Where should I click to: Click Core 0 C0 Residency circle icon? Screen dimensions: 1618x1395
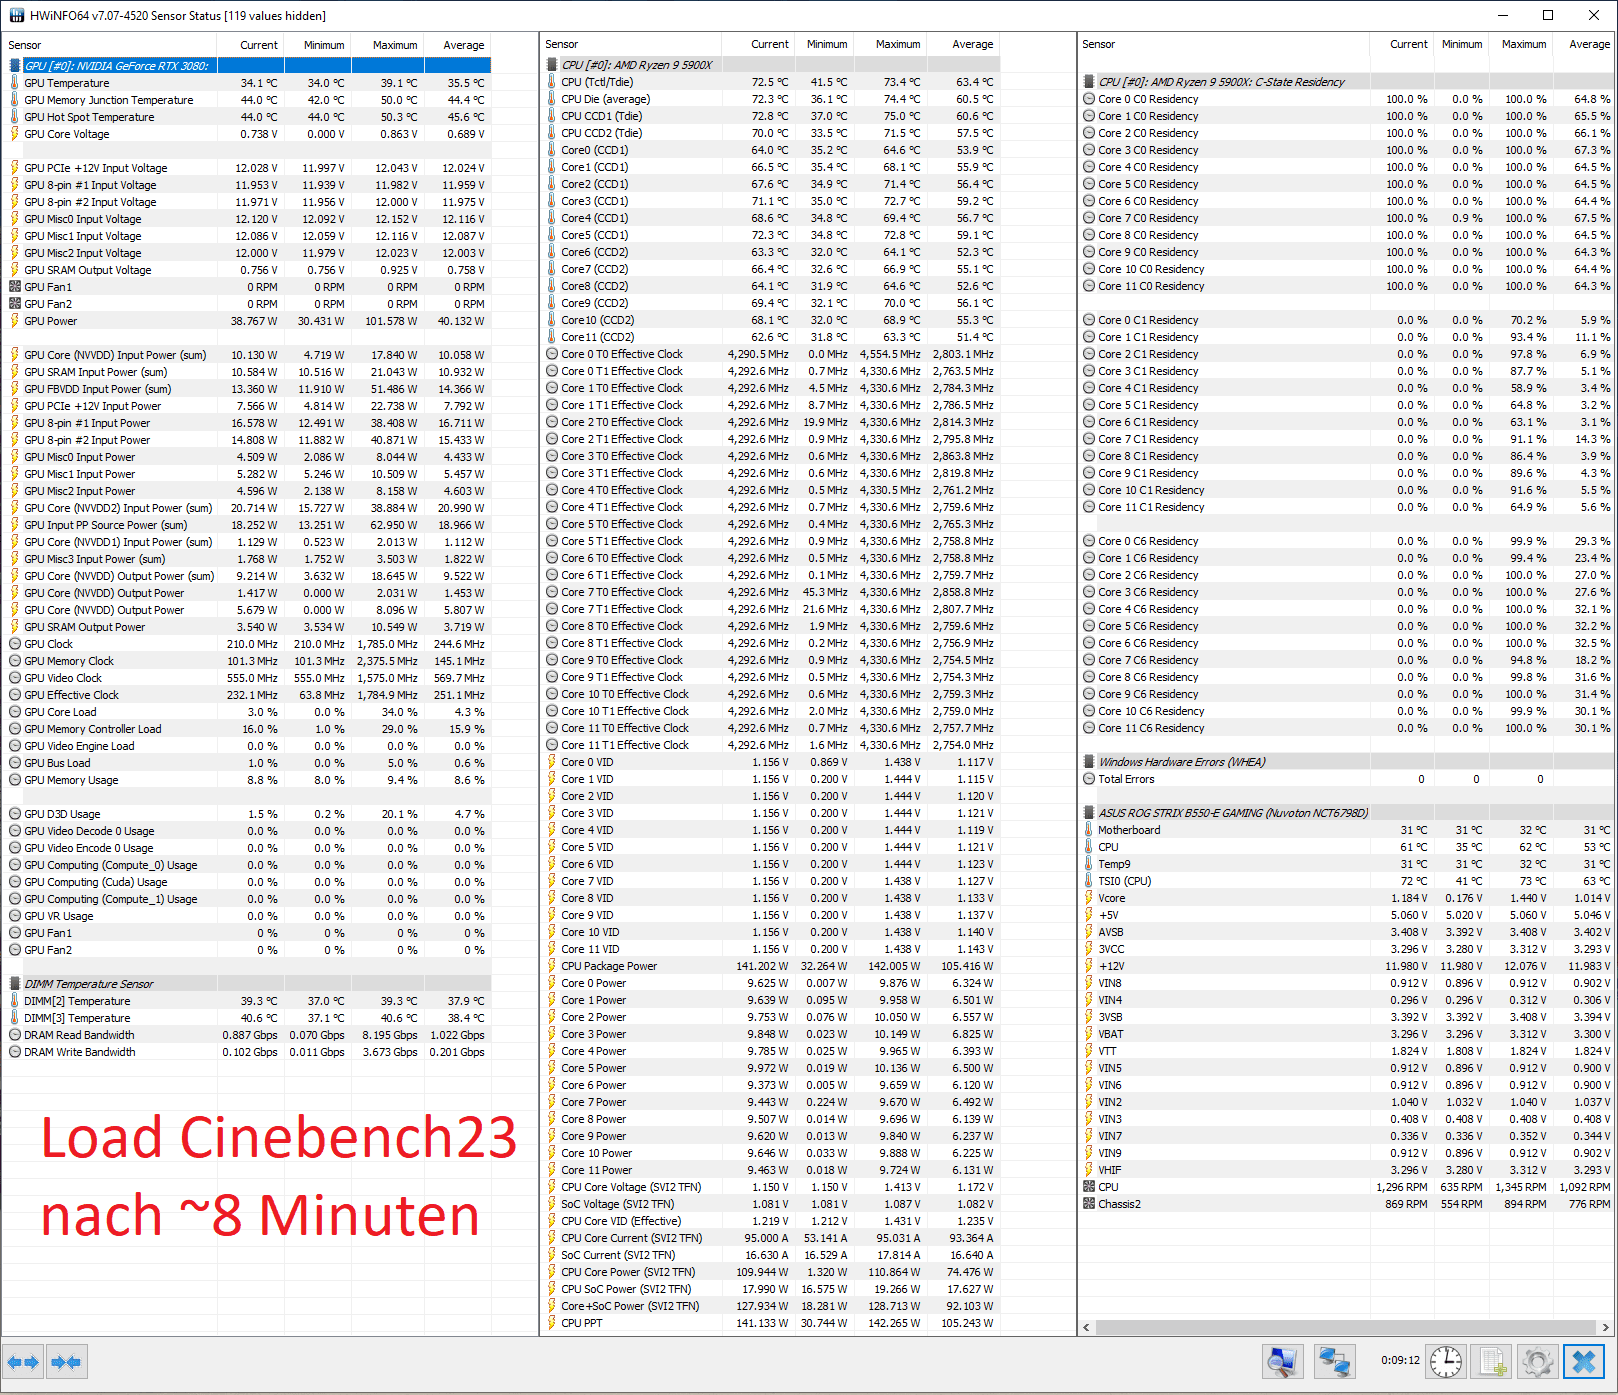1089,99
